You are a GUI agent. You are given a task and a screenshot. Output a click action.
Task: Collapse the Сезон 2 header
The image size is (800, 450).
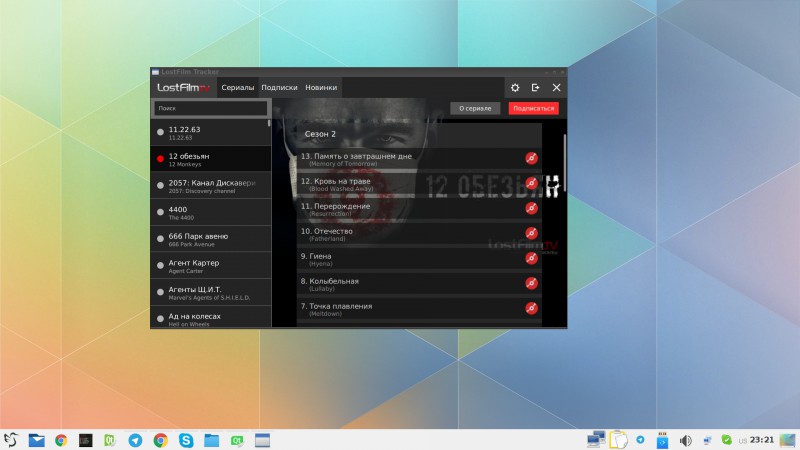(419, 134)
